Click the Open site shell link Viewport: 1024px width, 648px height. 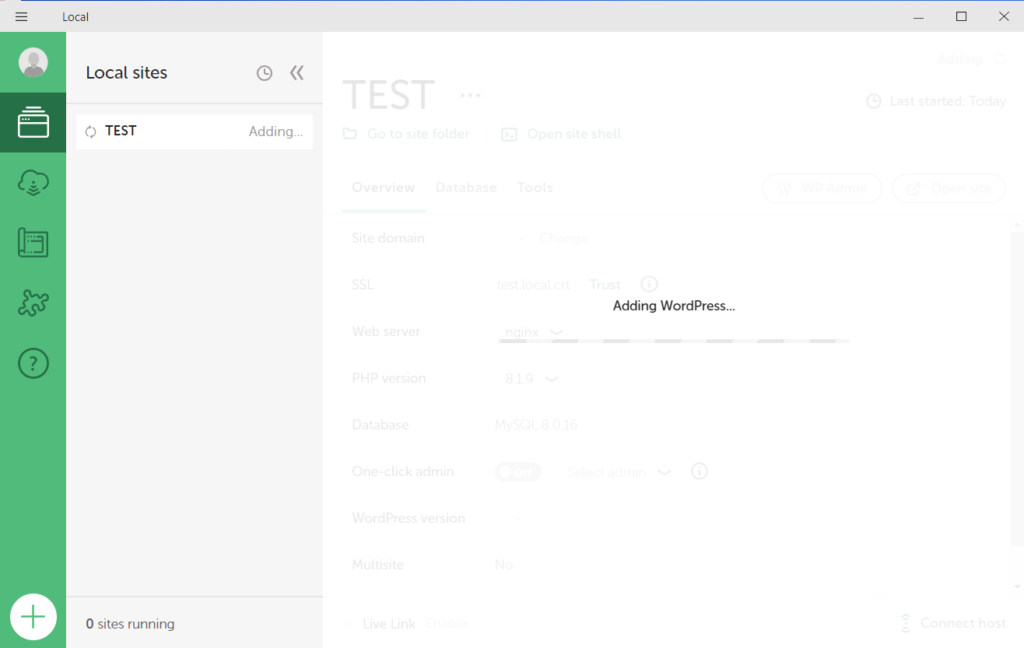[560, 134]
